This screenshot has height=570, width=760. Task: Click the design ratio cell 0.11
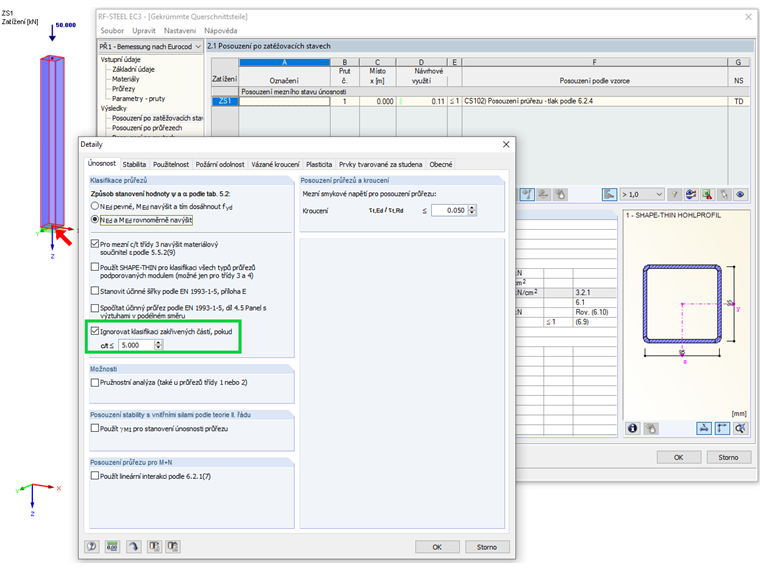coord(421,101)
